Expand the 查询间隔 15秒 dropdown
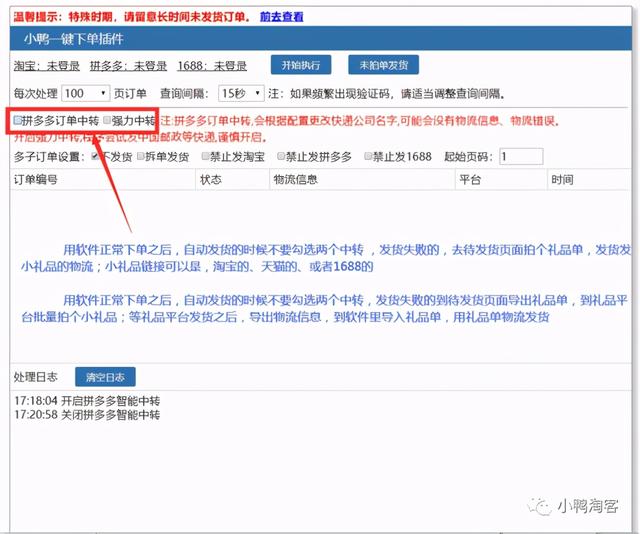 [x=240, y=93]
